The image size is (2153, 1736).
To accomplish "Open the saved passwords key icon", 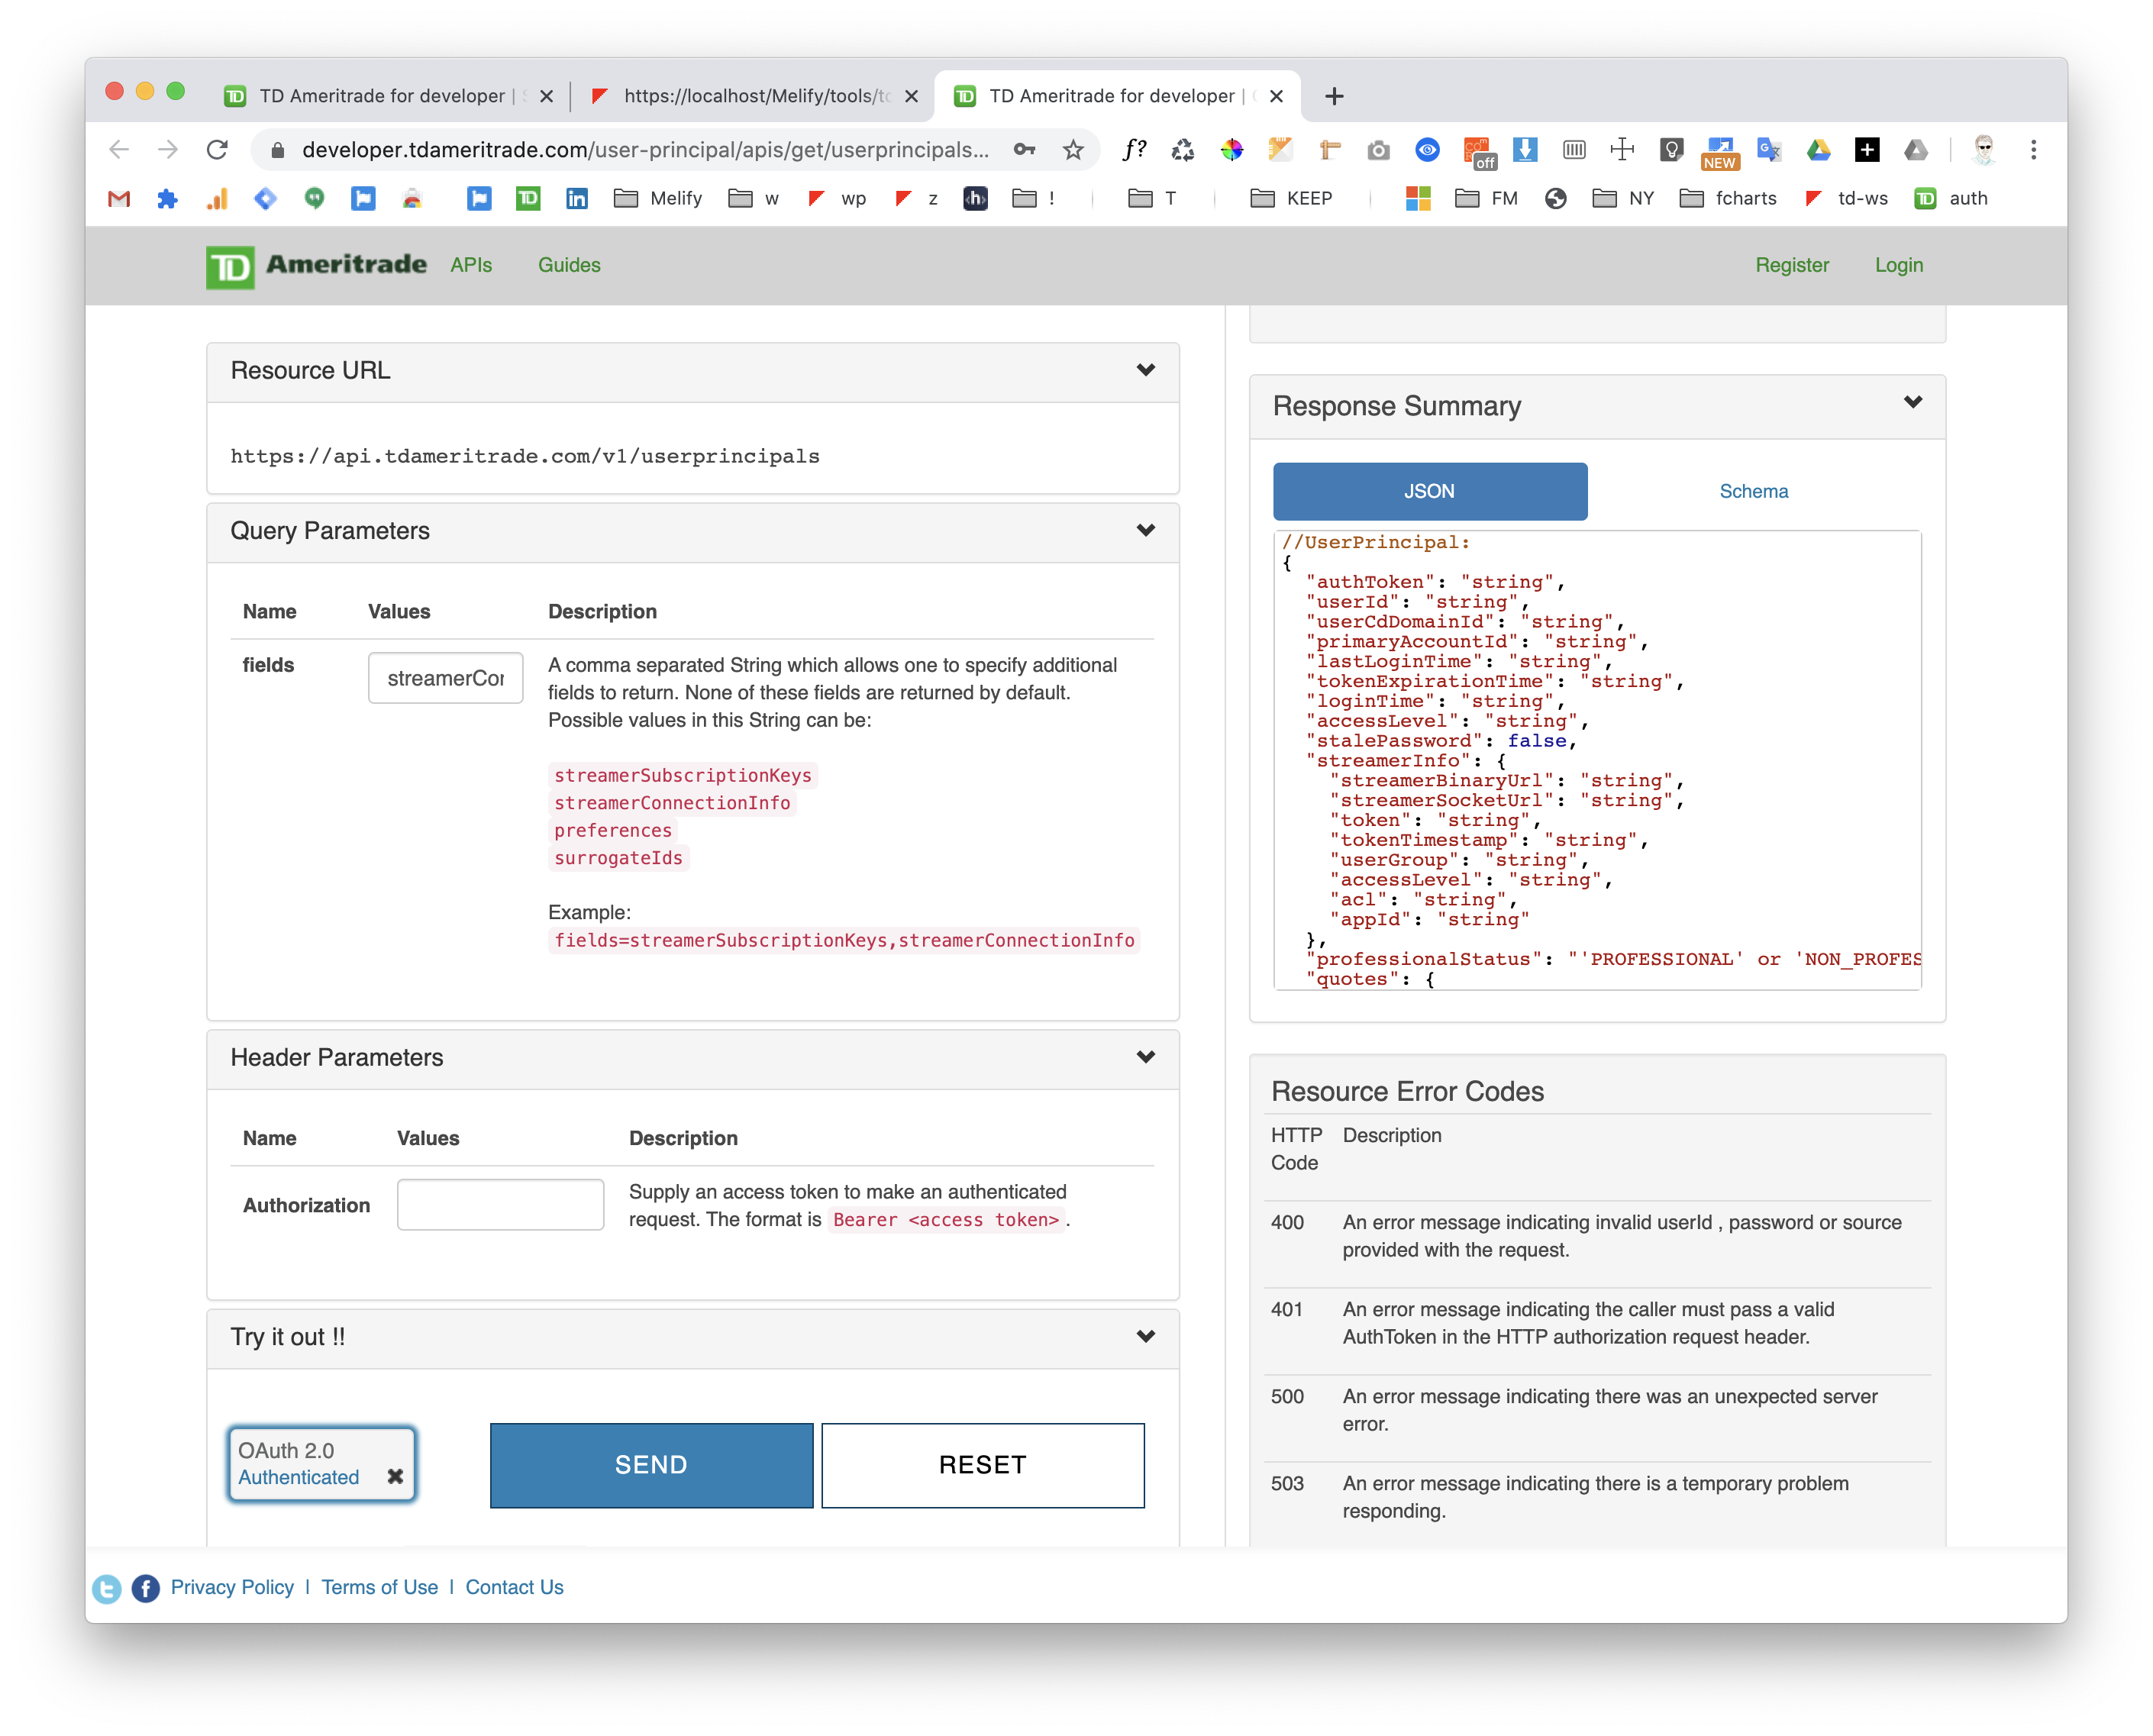I will (x=1024, y=150).
